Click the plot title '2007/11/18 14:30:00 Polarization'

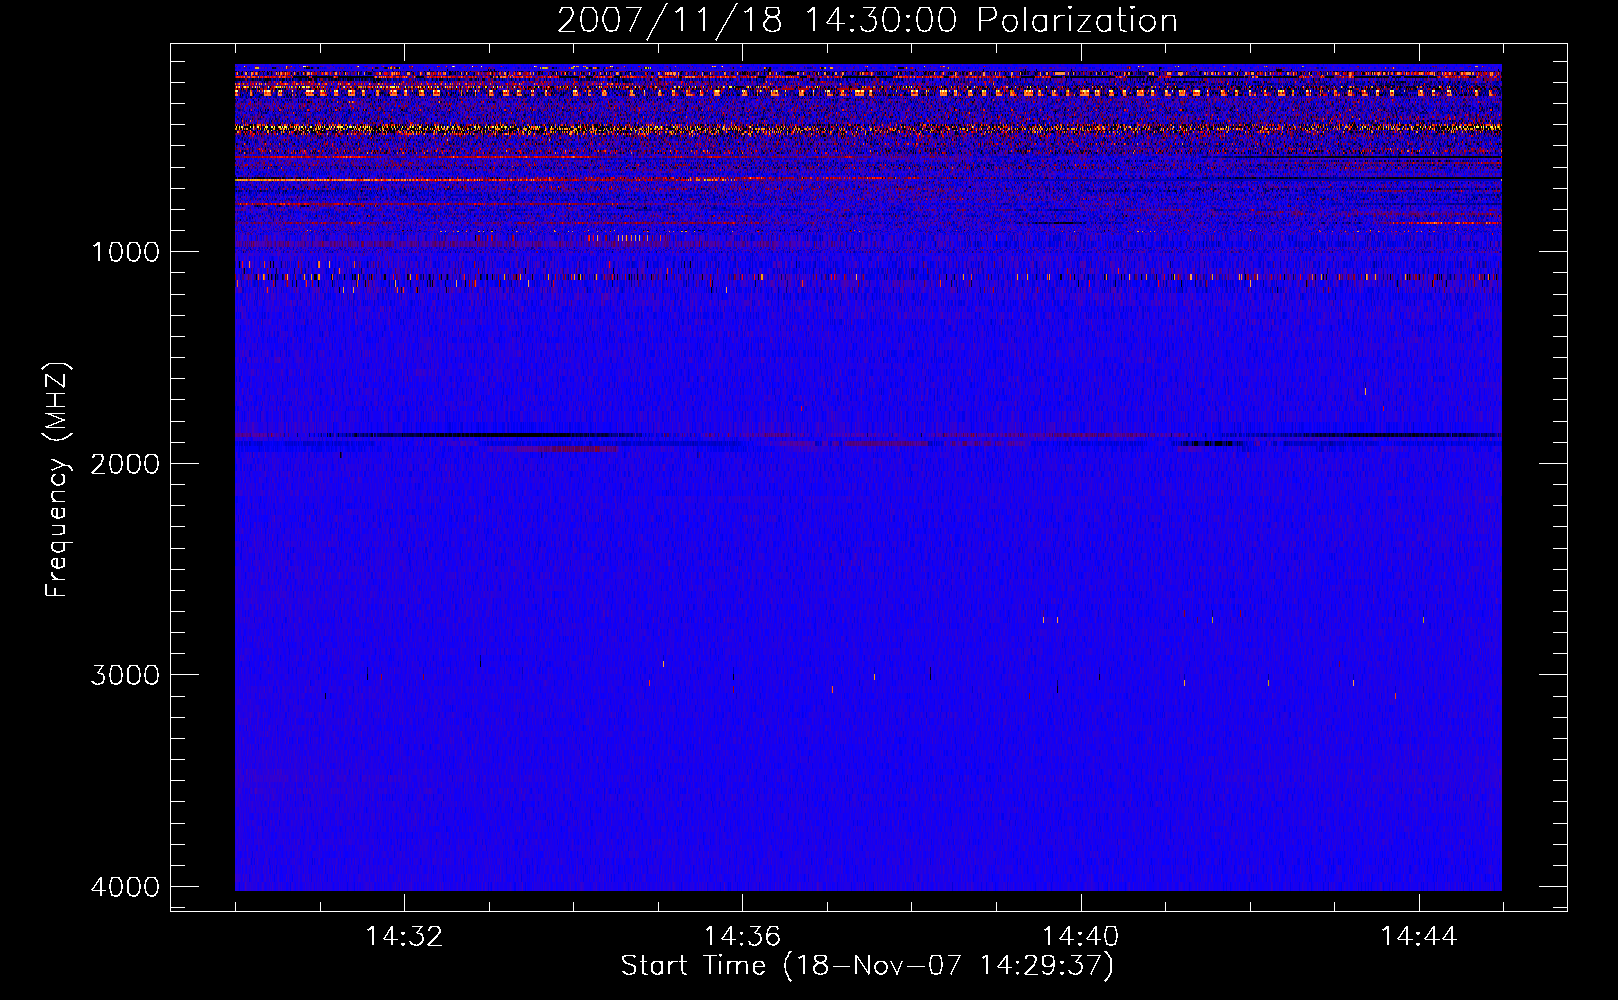click(x=867, y=21)
